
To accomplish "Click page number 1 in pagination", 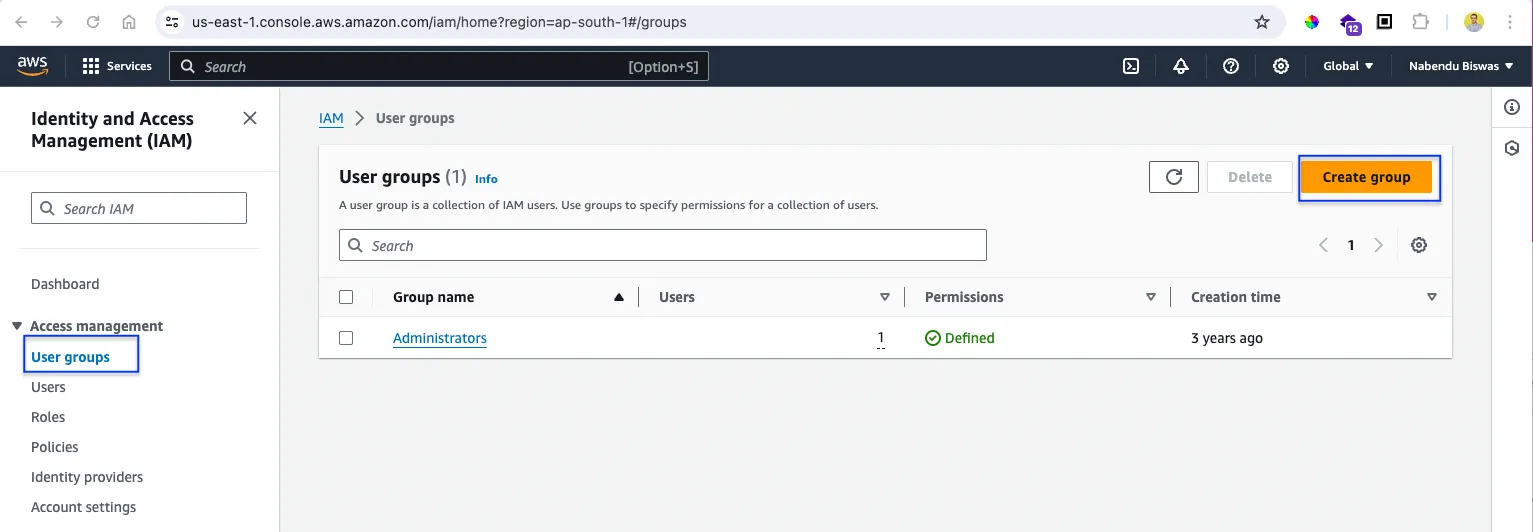I will tap(1351, 245).
